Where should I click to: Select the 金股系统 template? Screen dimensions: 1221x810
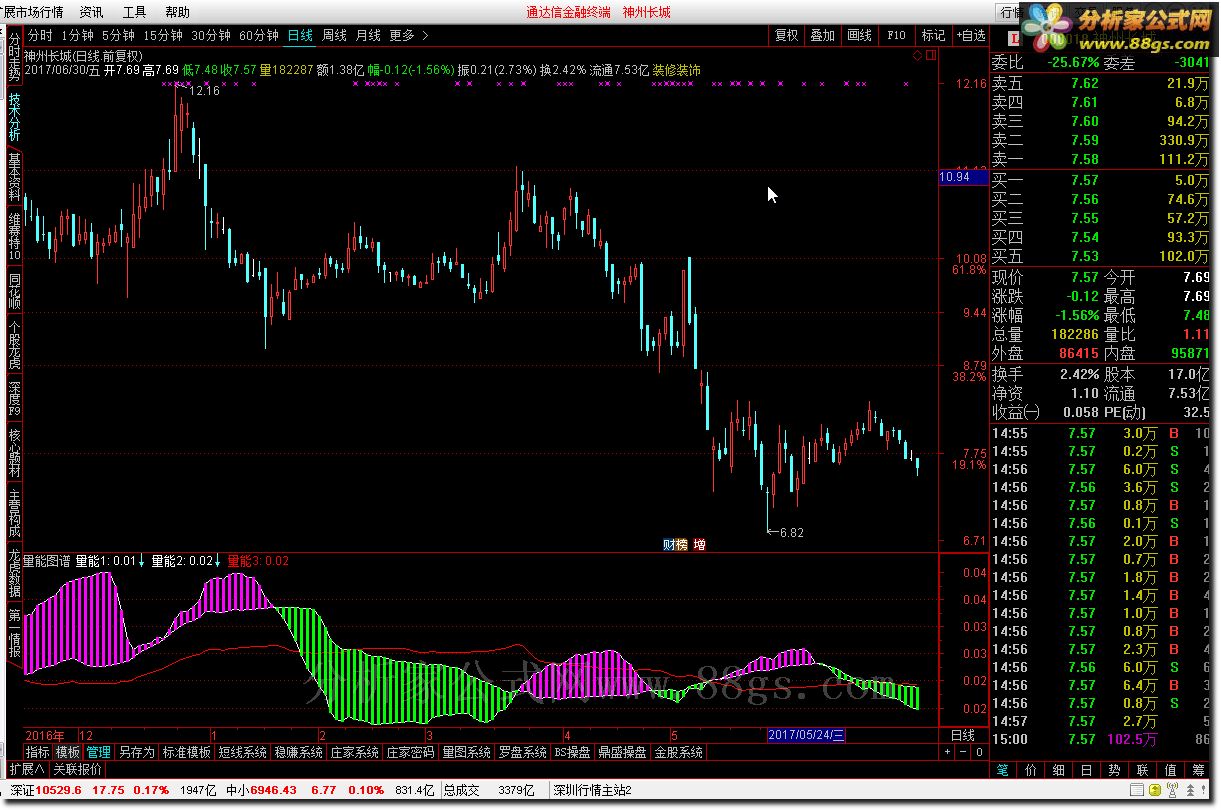(x=679, y=752)
